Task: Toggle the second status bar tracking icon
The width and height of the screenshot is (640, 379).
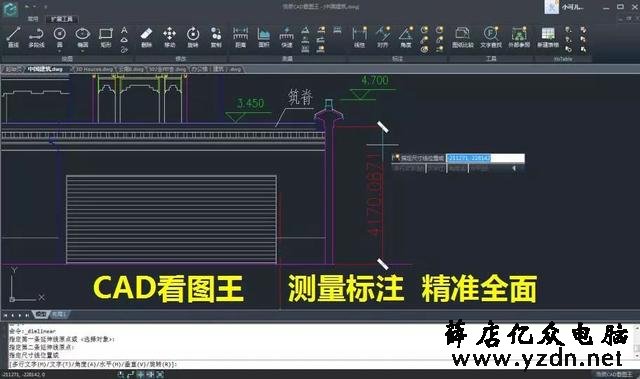Action: tap(131, 374)
